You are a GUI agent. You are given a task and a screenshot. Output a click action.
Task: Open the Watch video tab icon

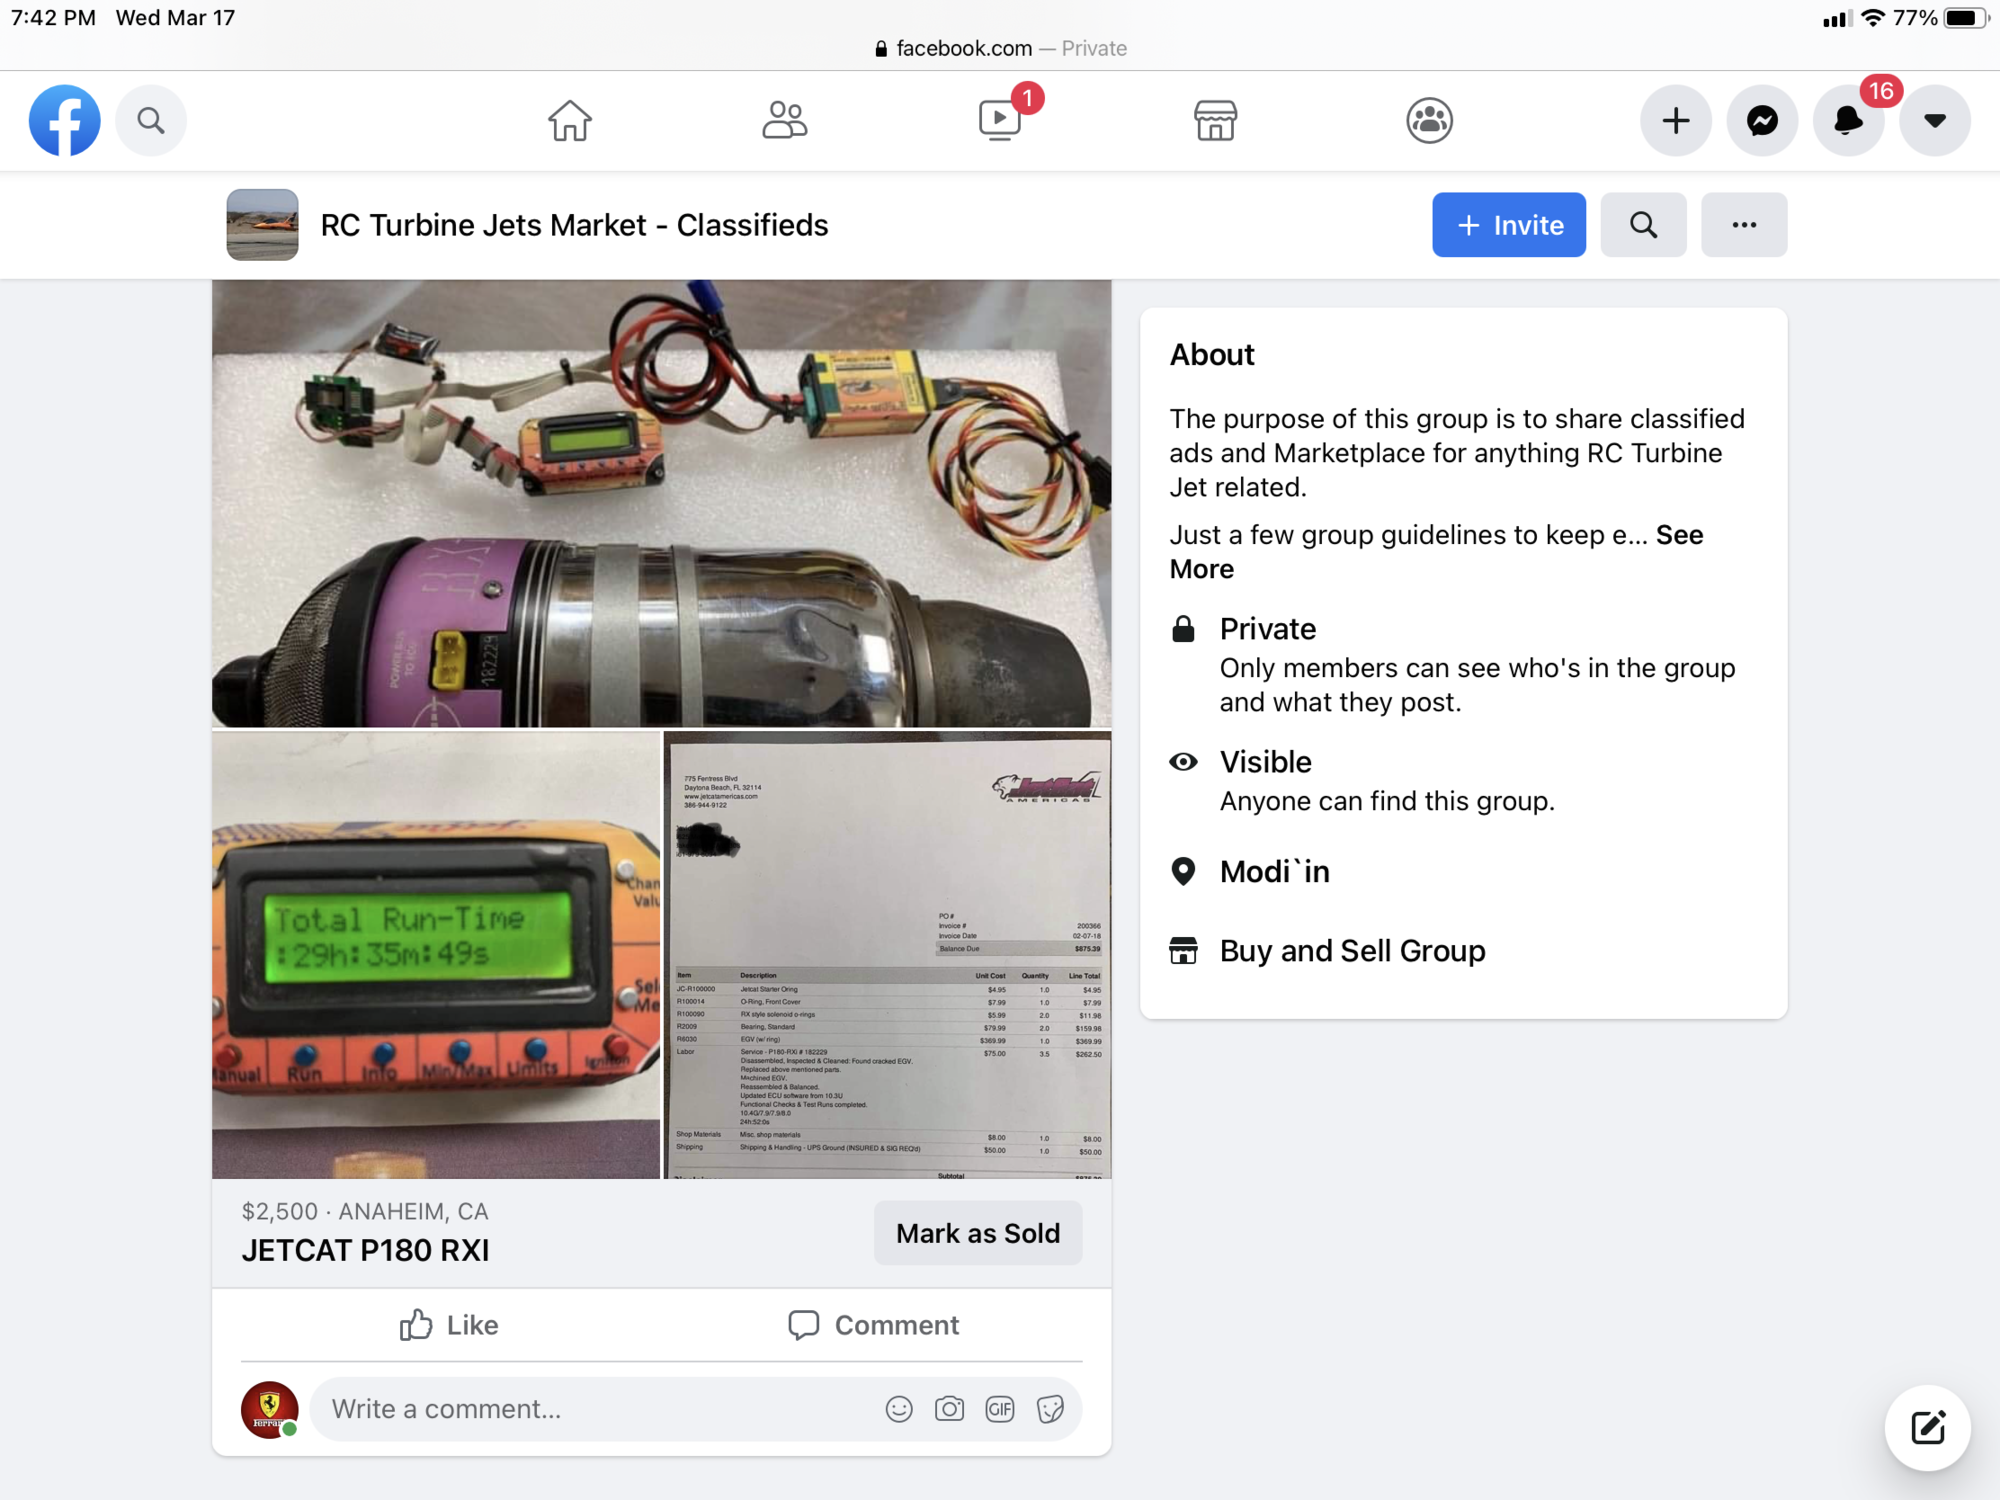click(x=999, y=121)
